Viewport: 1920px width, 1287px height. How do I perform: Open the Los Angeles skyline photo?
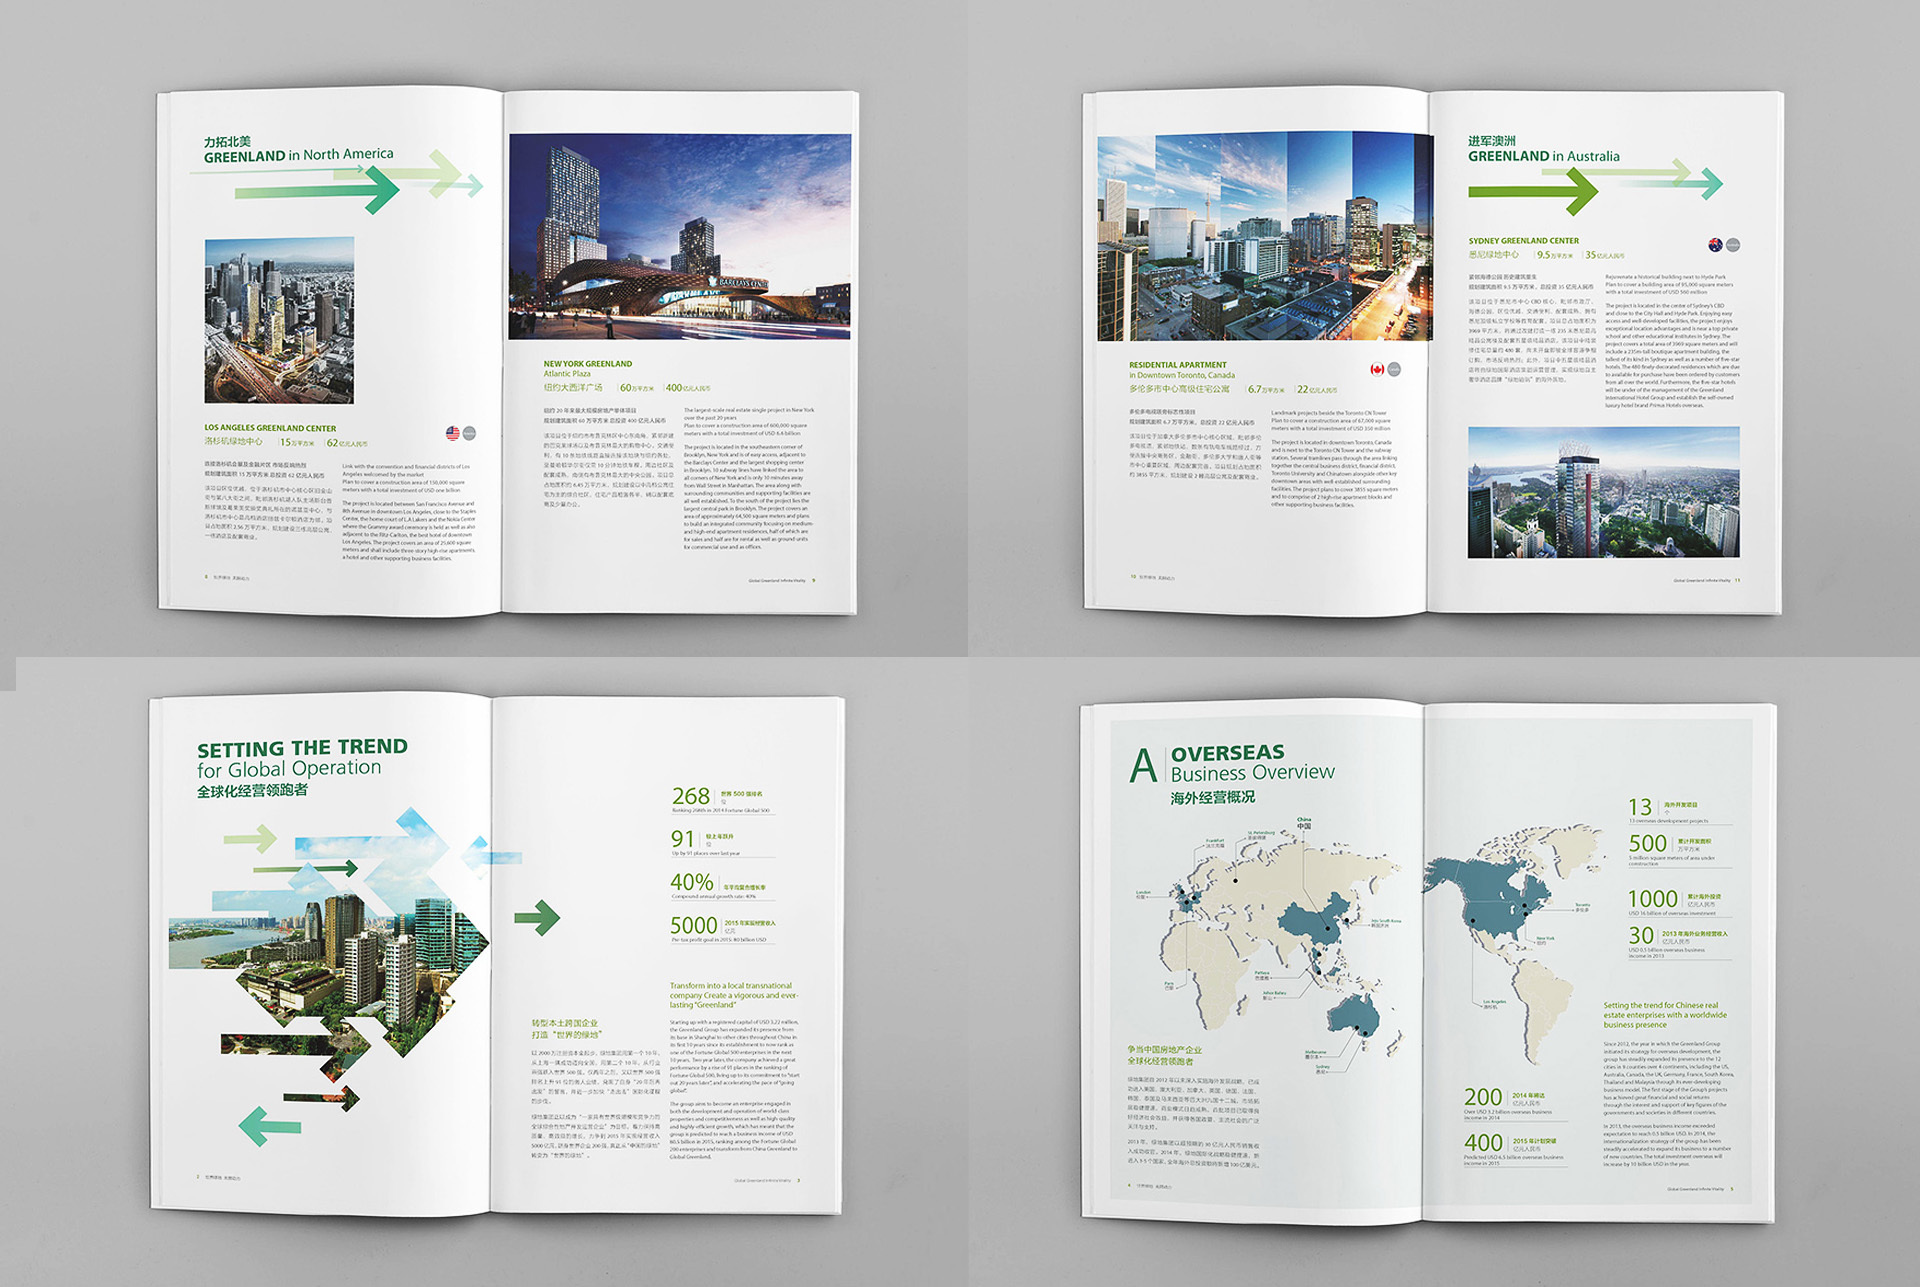(279, 320)
